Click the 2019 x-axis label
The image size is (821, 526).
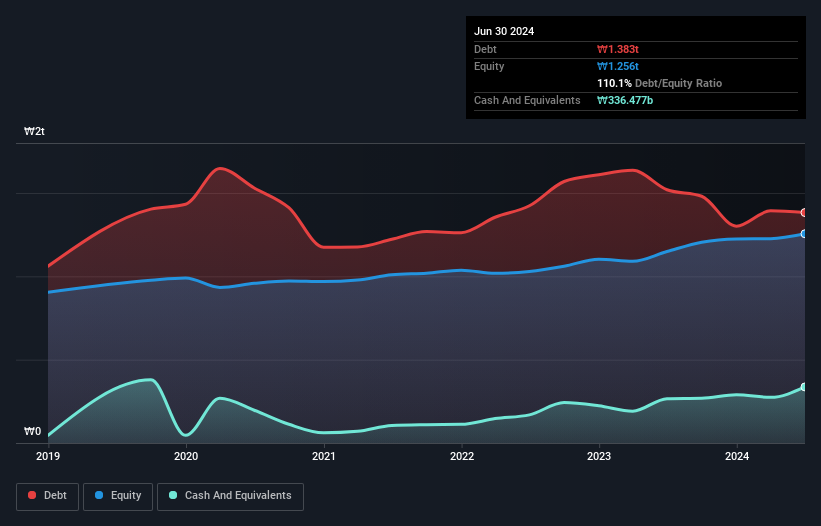point(48,456)
